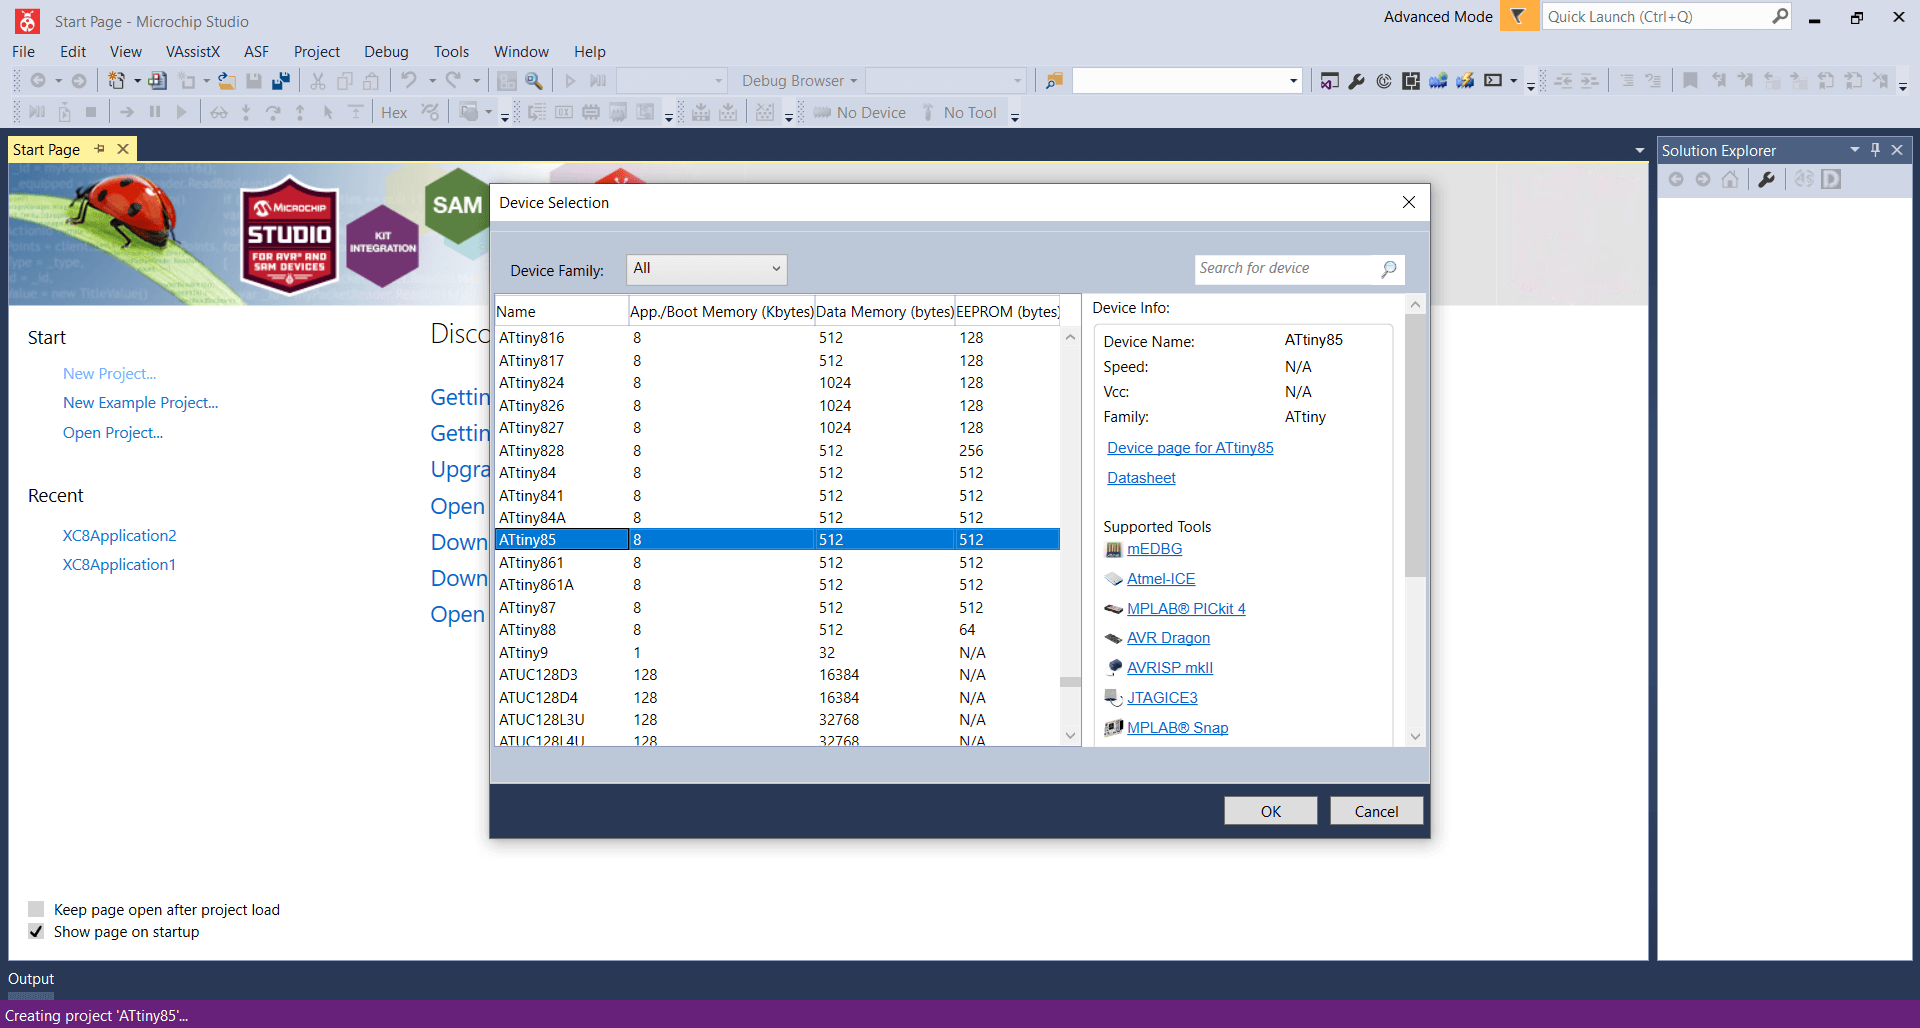Click the Save All toolbar icon
This screenshot has width=1920, height=1028.
coord(281,81)
